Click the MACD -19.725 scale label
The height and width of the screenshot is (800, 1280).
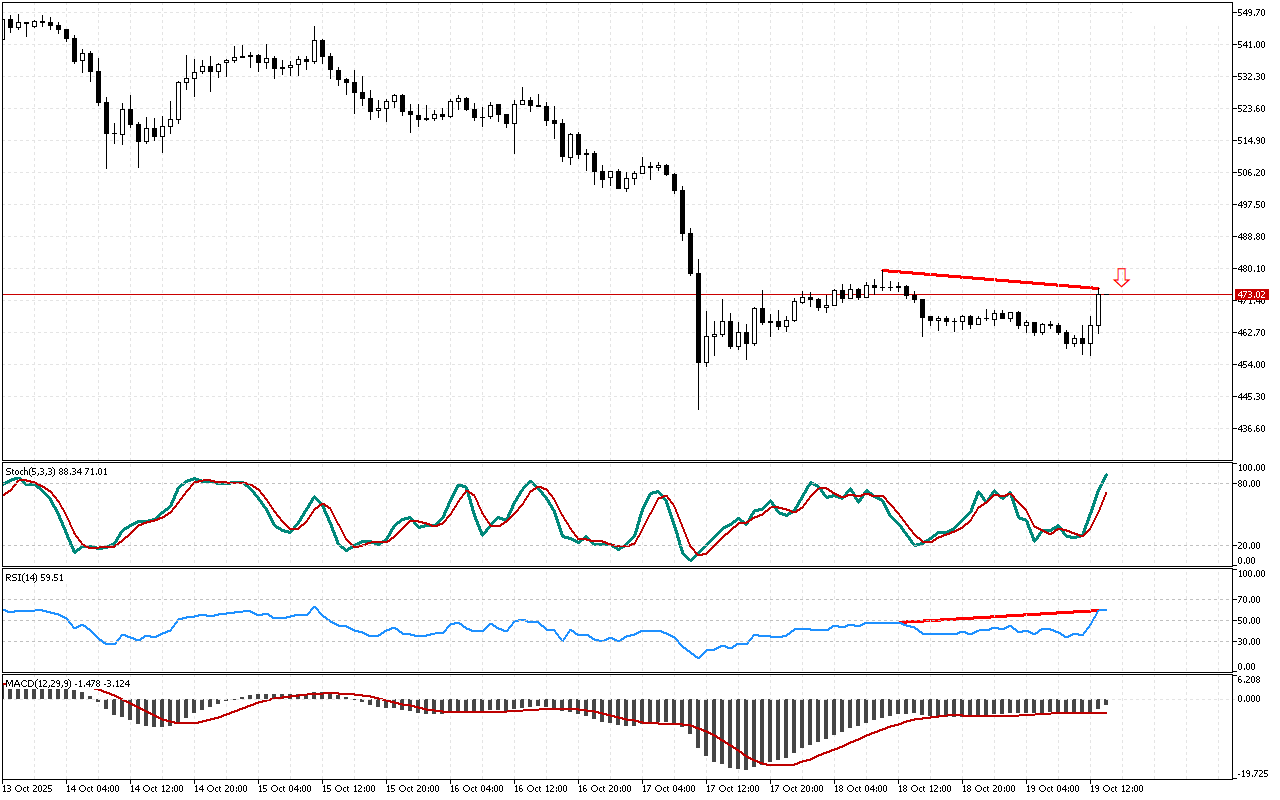pos(1251,774)
